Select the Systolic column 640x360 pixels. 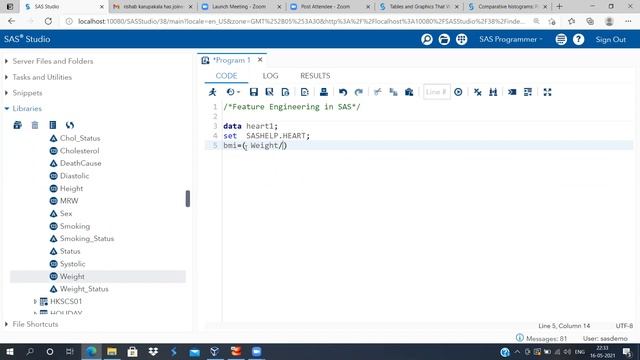pyautogui.click(x=72, y=264)
